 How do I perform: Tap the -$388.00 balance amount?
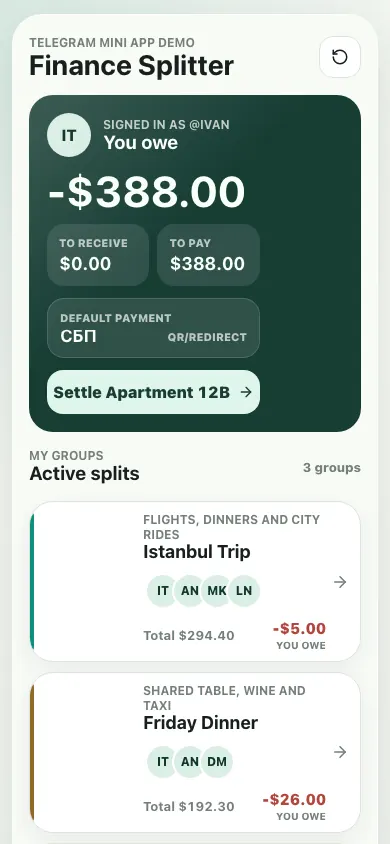click(147, 192)
